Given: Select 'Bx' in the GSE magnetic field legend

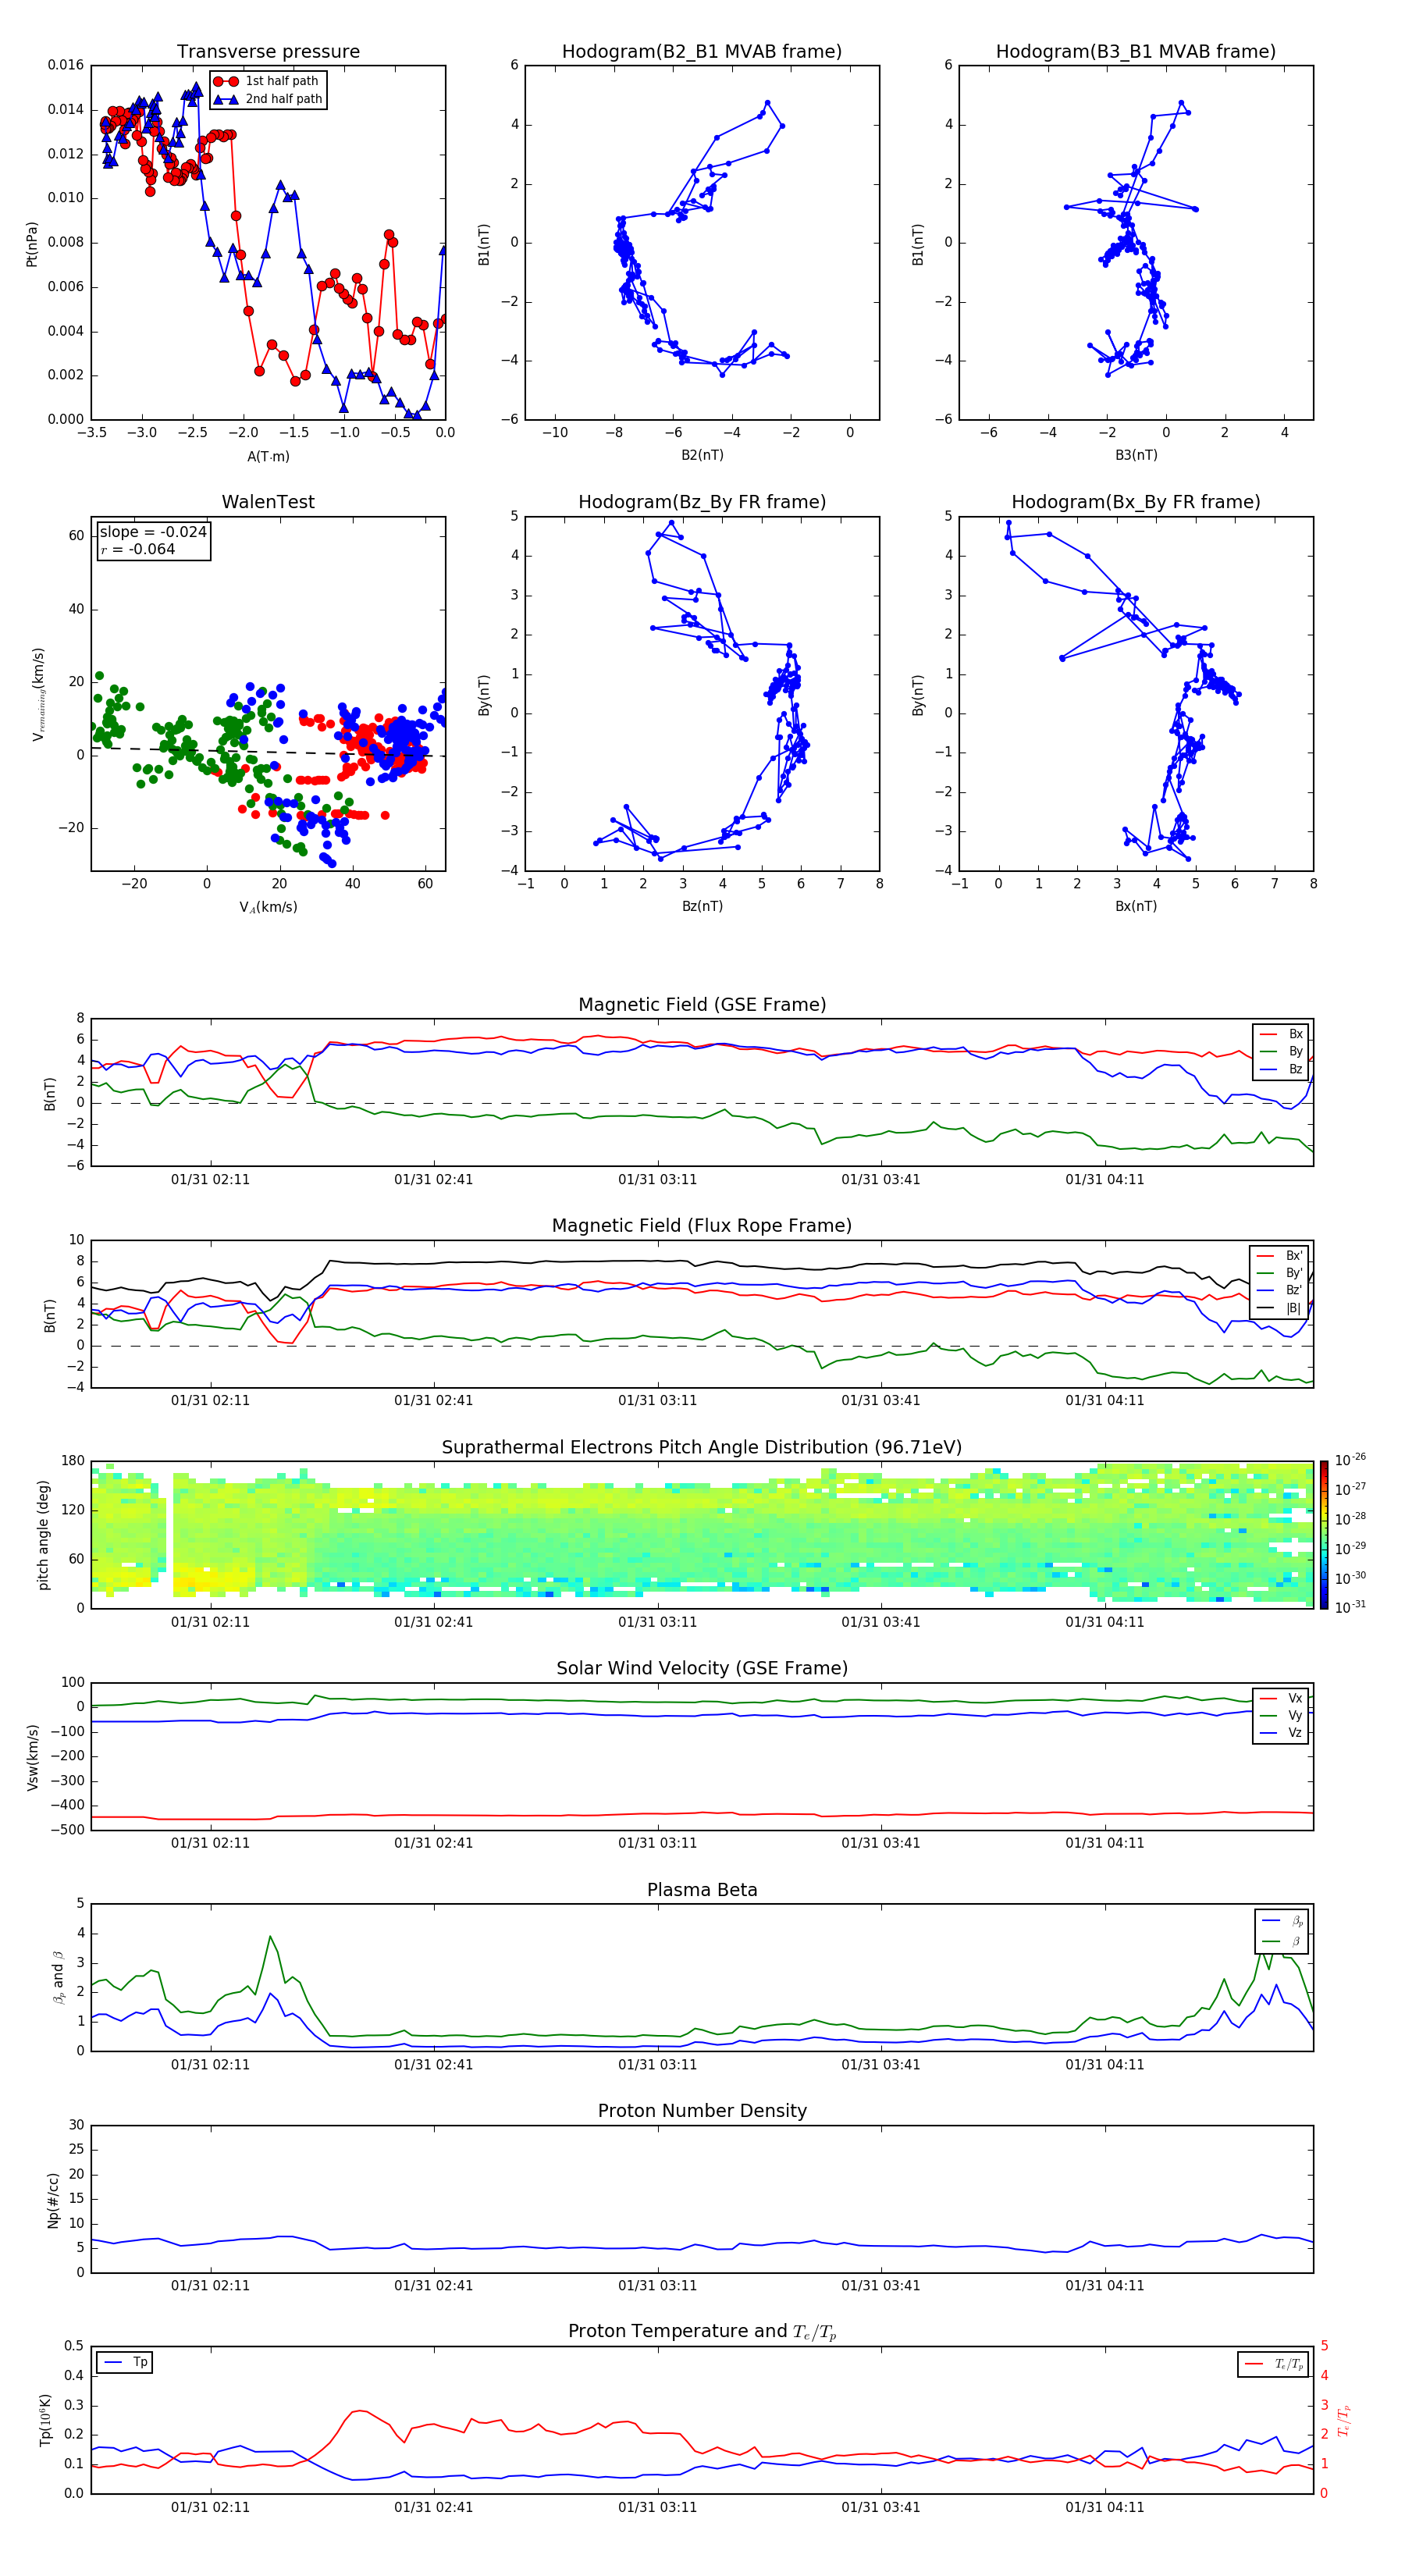Looking at the screenshot, I should [1282, 1034].
